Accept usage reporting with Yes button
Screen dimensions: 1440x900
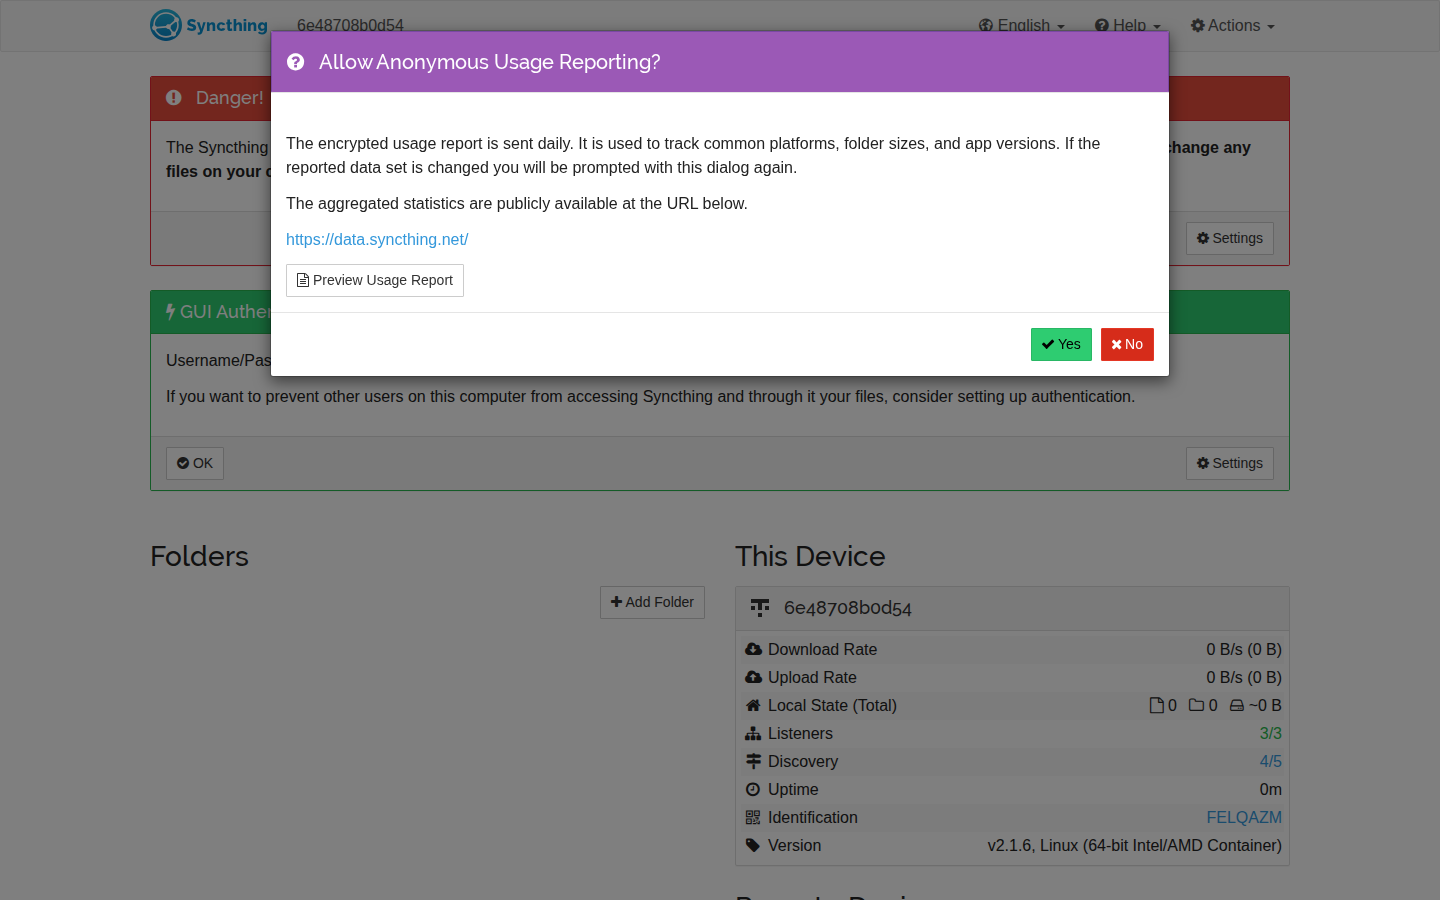tap(1061, 344)
